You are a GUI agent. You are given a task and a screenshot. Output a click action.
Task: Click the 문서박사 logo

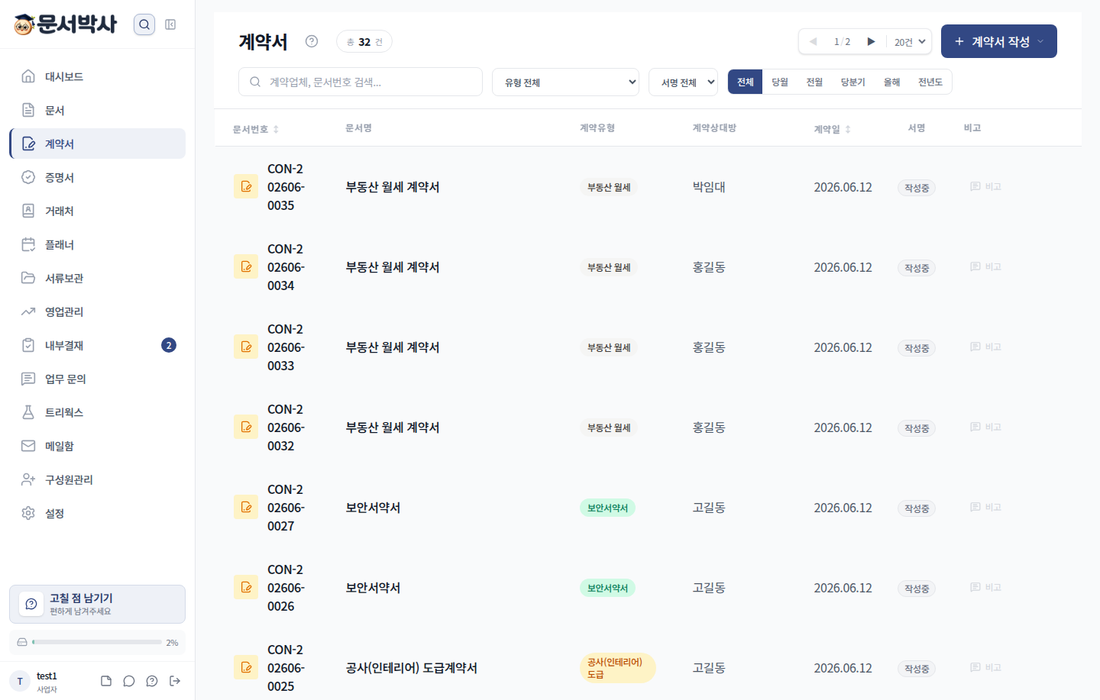tap(65, 24)
